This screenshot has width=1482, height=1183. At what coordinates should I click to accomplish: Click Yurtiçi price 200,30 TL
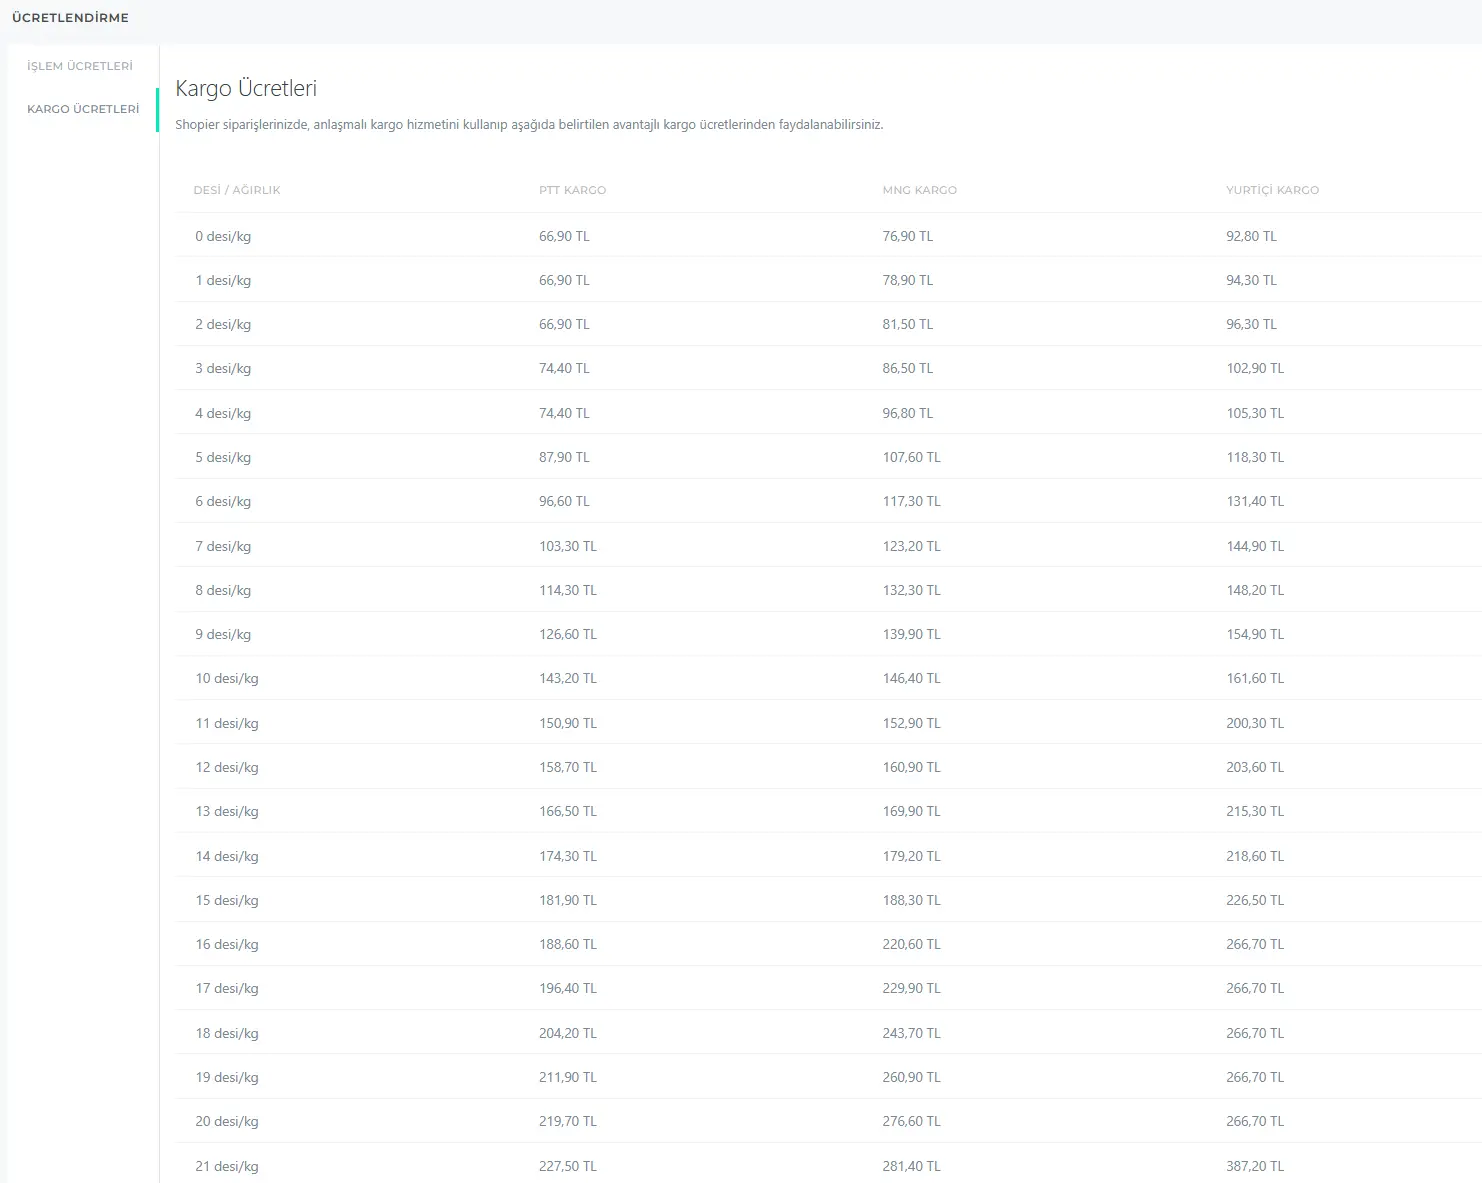point(1255,724)
